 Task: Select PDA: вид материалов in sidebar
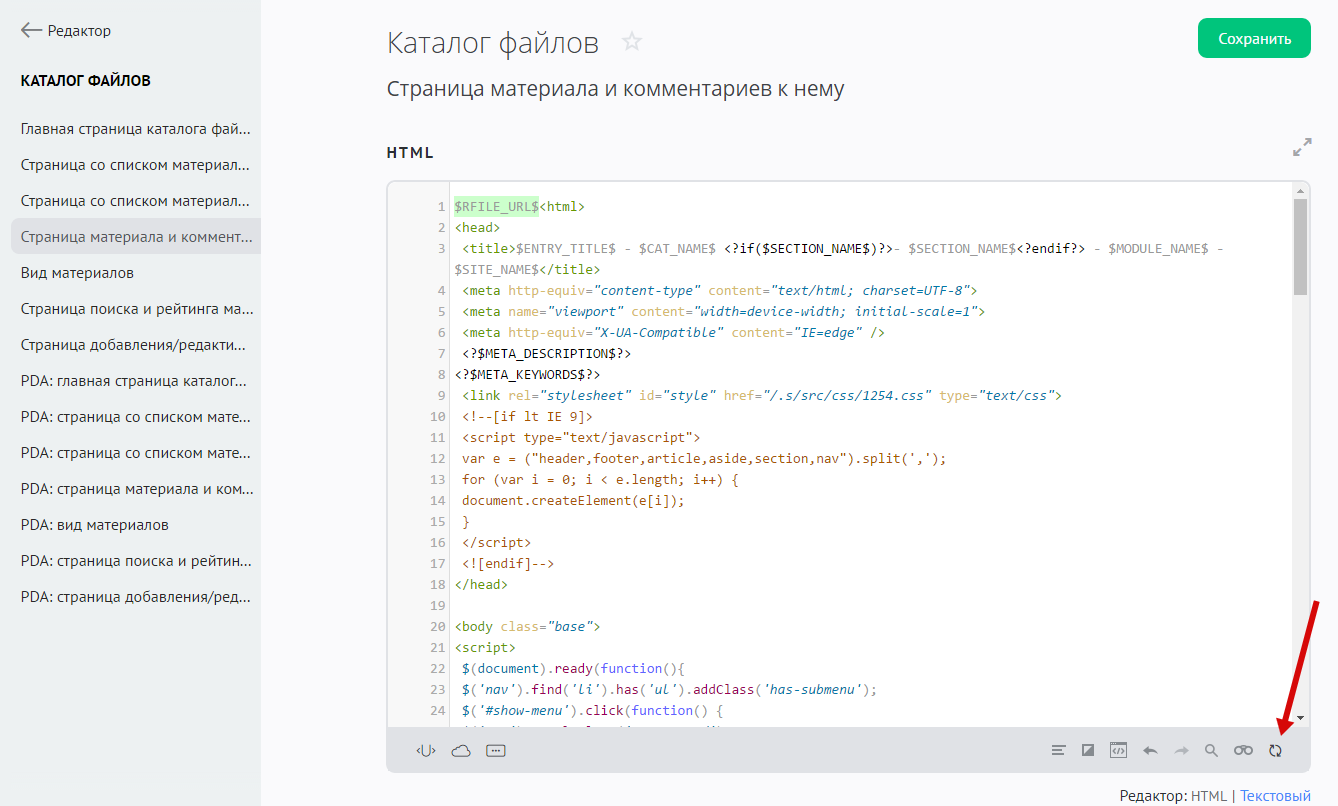[x=94, y=525]
